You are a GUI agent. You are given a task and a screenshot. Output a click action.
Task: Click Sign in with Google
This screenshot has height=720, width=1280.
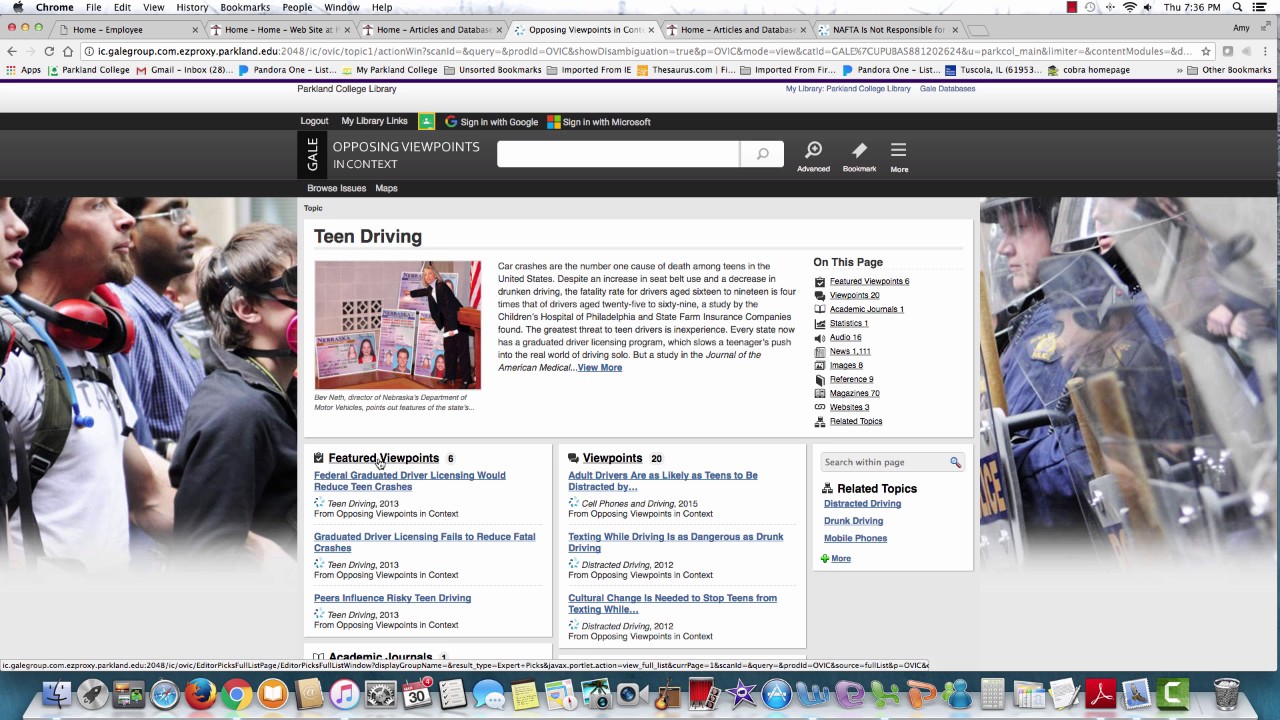coord(491,122)
